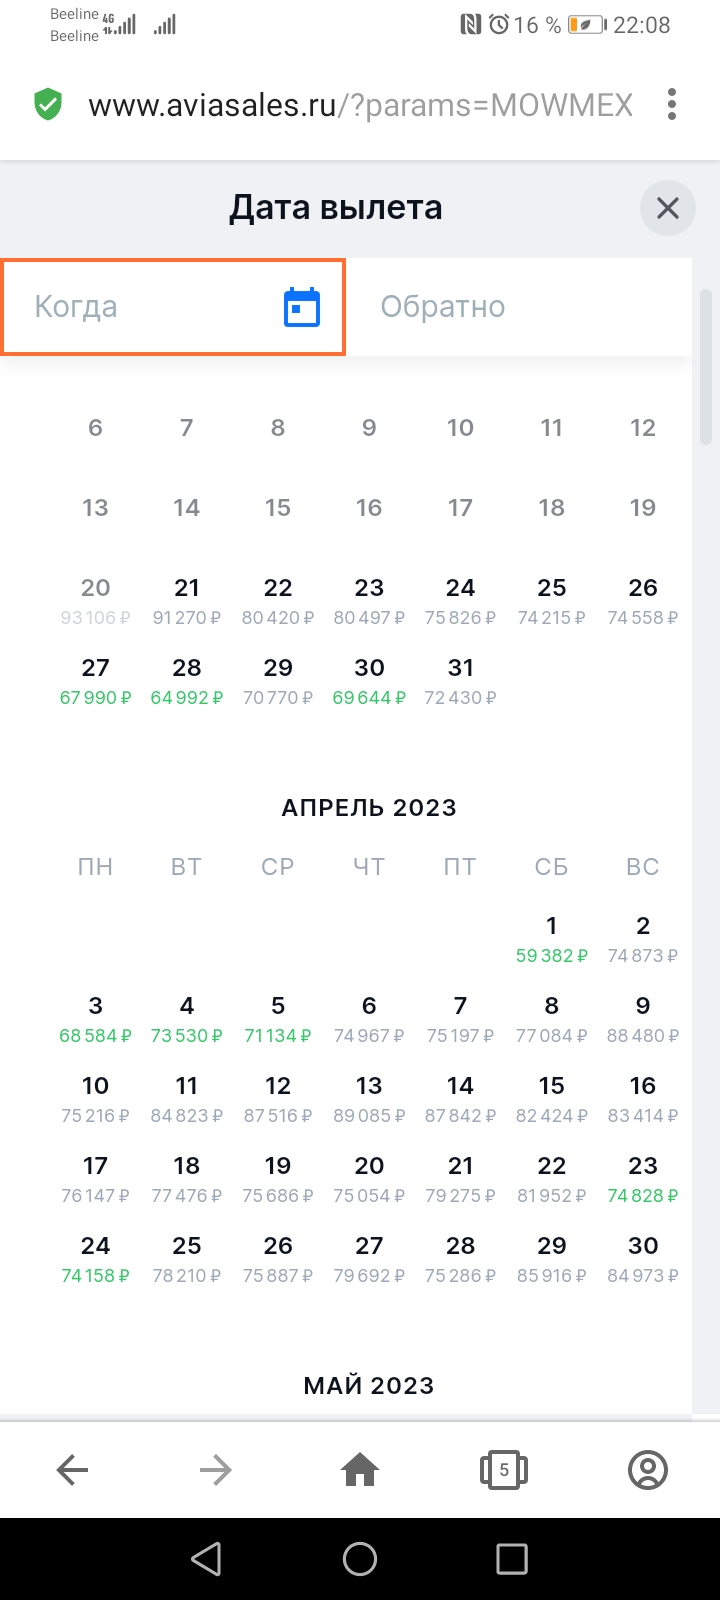The image size is (720, 1600).
Task: Open the browser profile icon
Action: pyautogui.click(x=648, y=1469)
